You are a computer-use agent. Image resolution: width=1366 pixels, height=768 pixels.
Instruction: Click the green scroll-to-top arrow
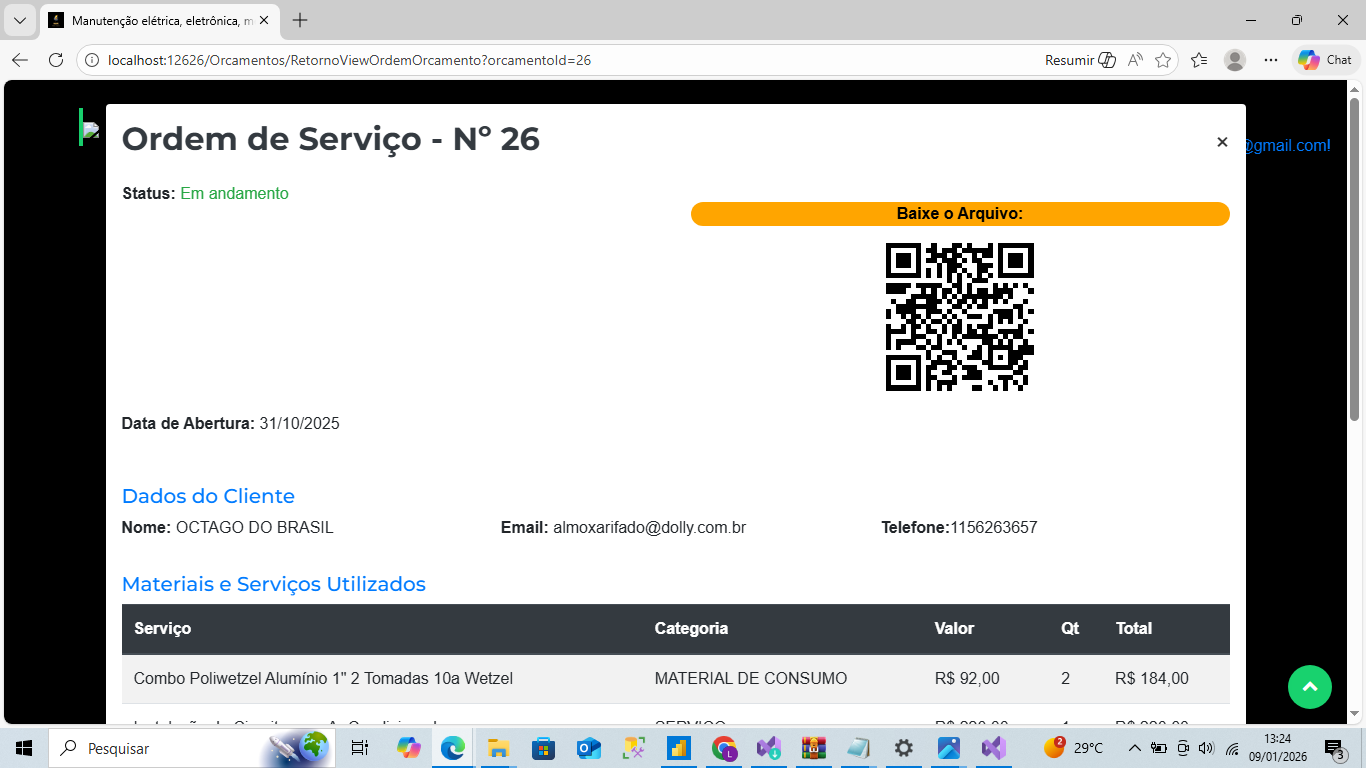[1310, 687]
